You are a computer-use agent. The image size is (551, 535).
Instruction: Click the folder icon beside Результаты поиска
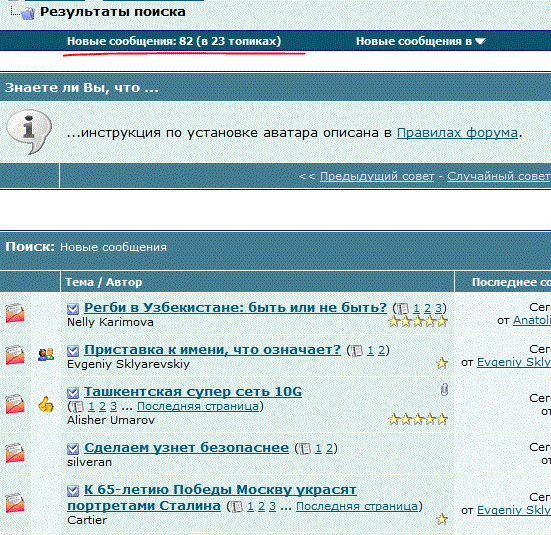click(27, 13)
